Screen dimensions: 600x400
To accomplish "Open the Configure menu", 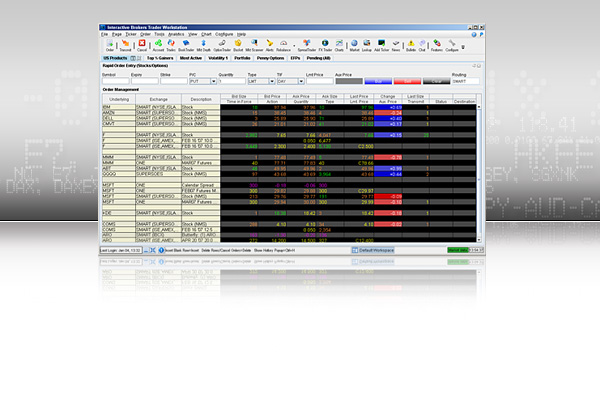I will [224, 34].
